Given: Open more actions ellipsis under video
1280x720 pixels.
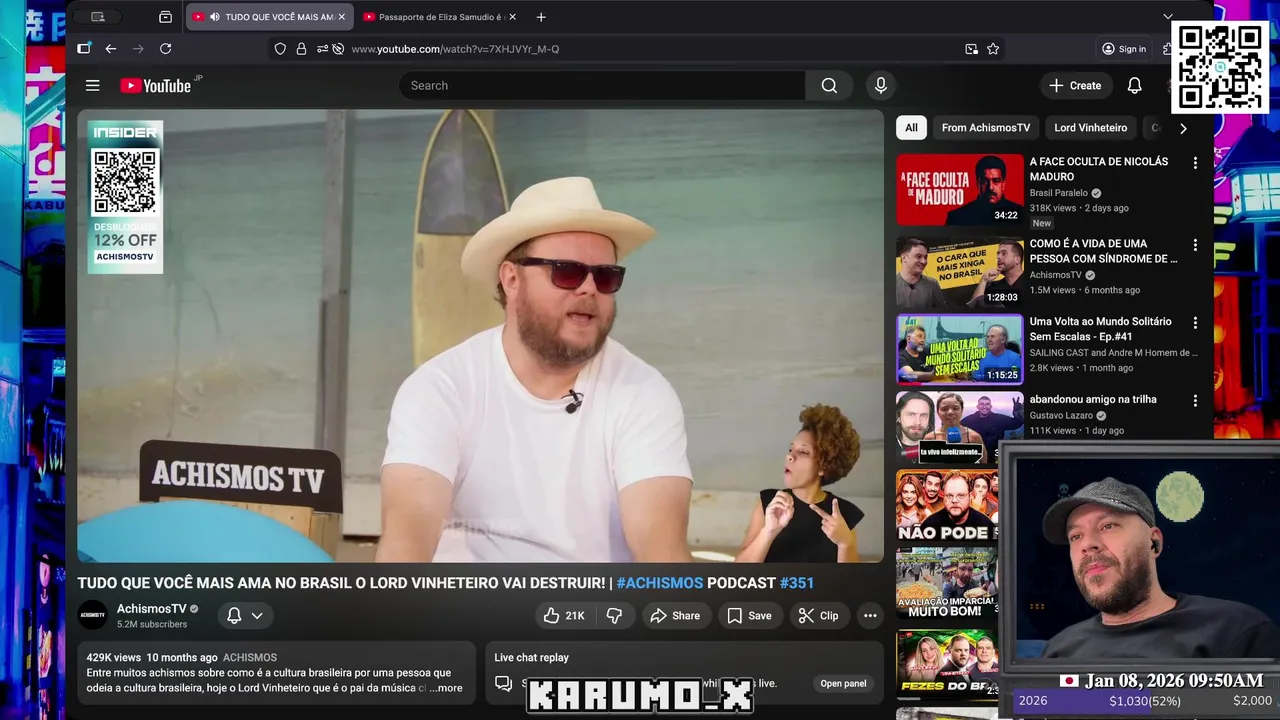Looking at the screenshot, I should point(870,616).
